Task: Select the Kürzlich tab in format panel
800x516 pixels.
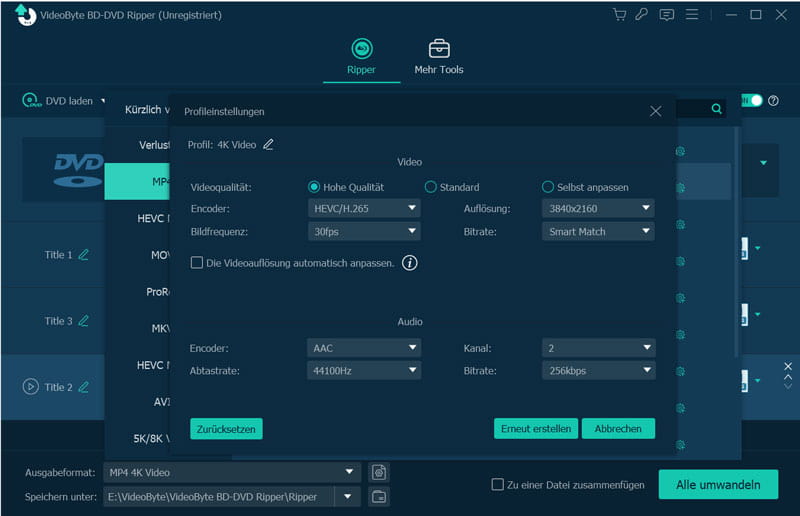Action: pyautogui.click(x=145, y=109)
